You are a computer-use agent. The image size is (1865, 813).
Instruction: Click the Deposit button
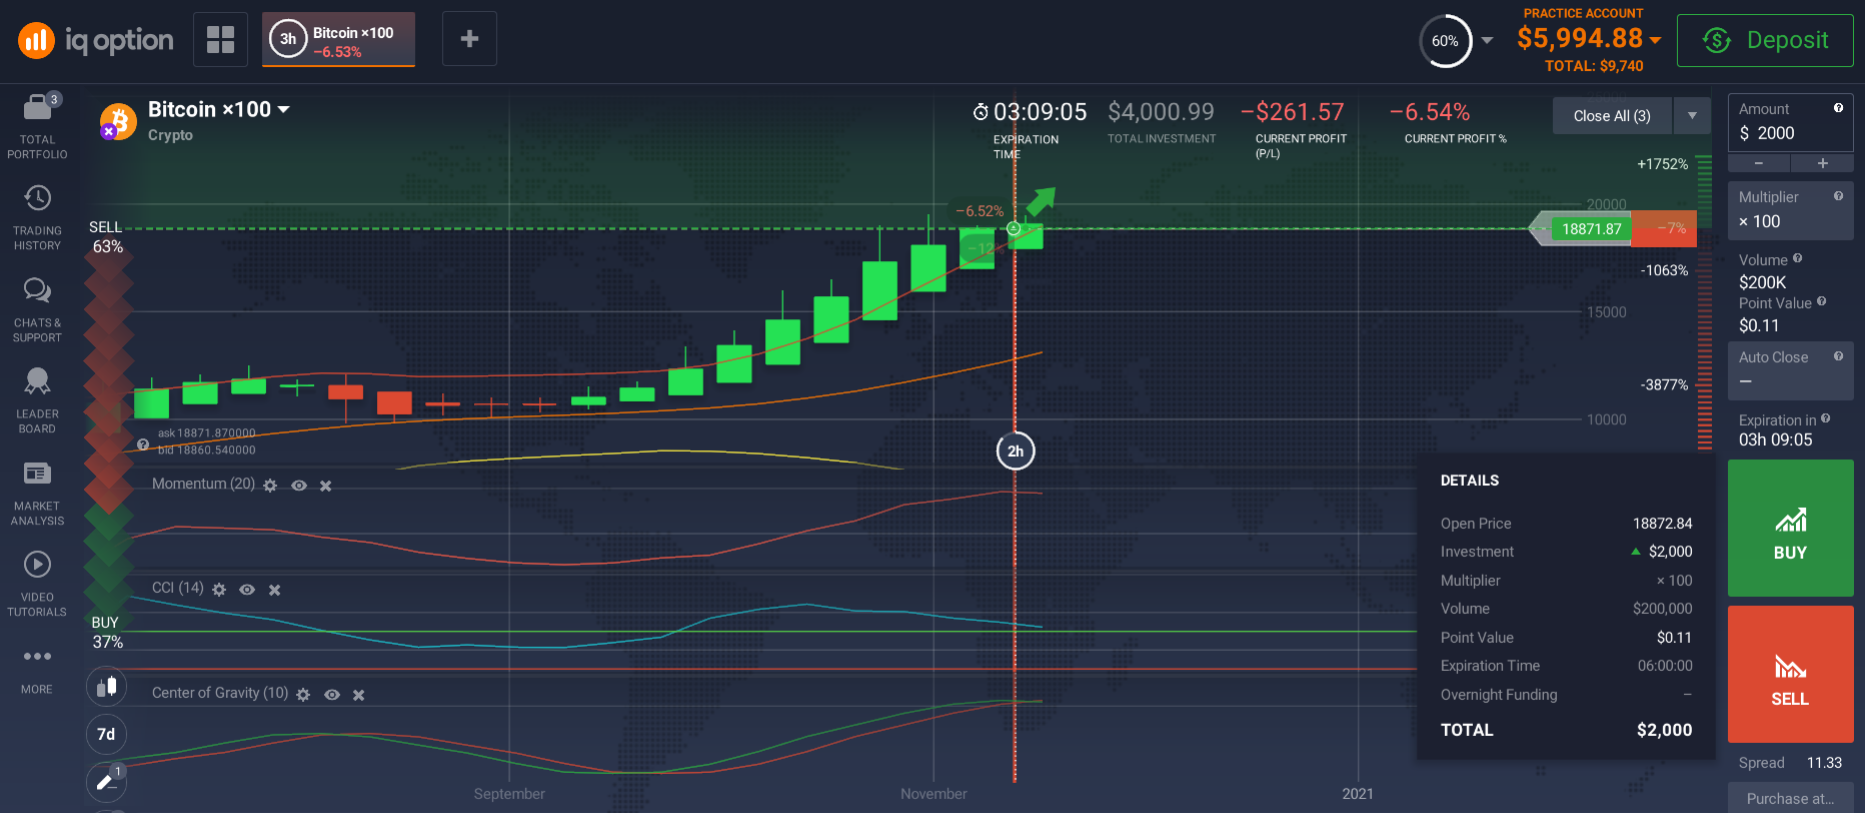coord(1765,40)
